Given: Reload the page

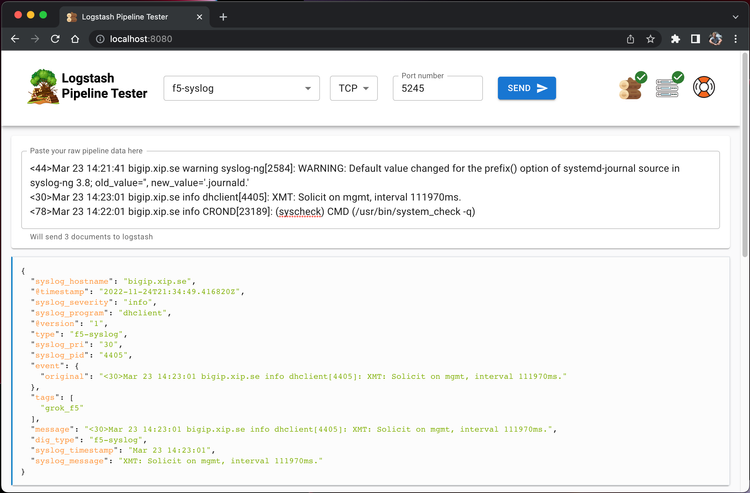Looking at the screenshot, I should [55, 39].
